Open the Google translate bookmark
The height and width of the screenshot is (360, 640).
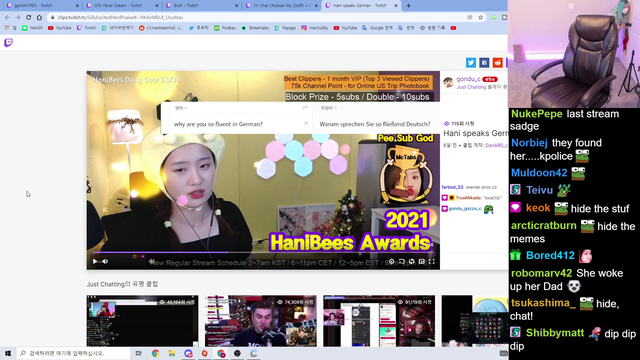377,28
